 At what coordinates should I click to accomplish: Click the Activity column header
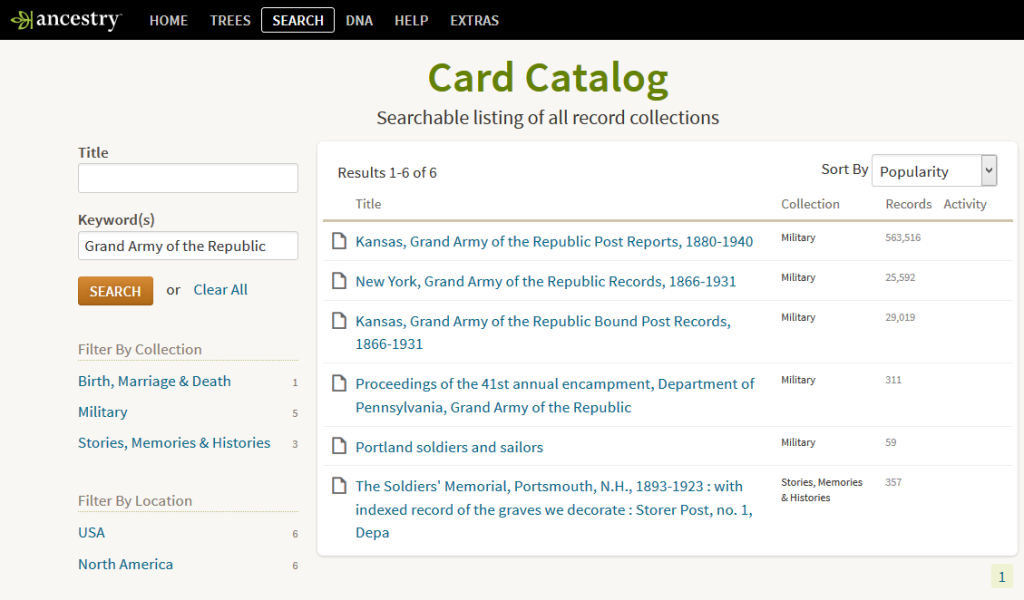965,204
